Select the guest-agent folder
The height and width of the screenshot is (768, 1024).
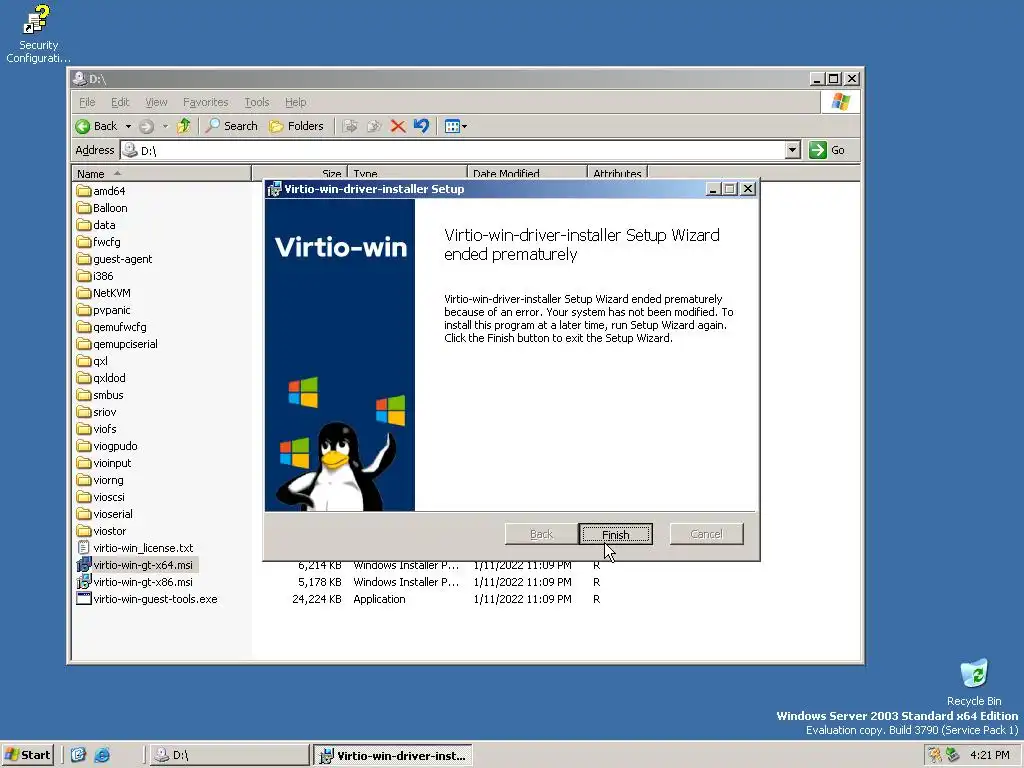point(114,259)
